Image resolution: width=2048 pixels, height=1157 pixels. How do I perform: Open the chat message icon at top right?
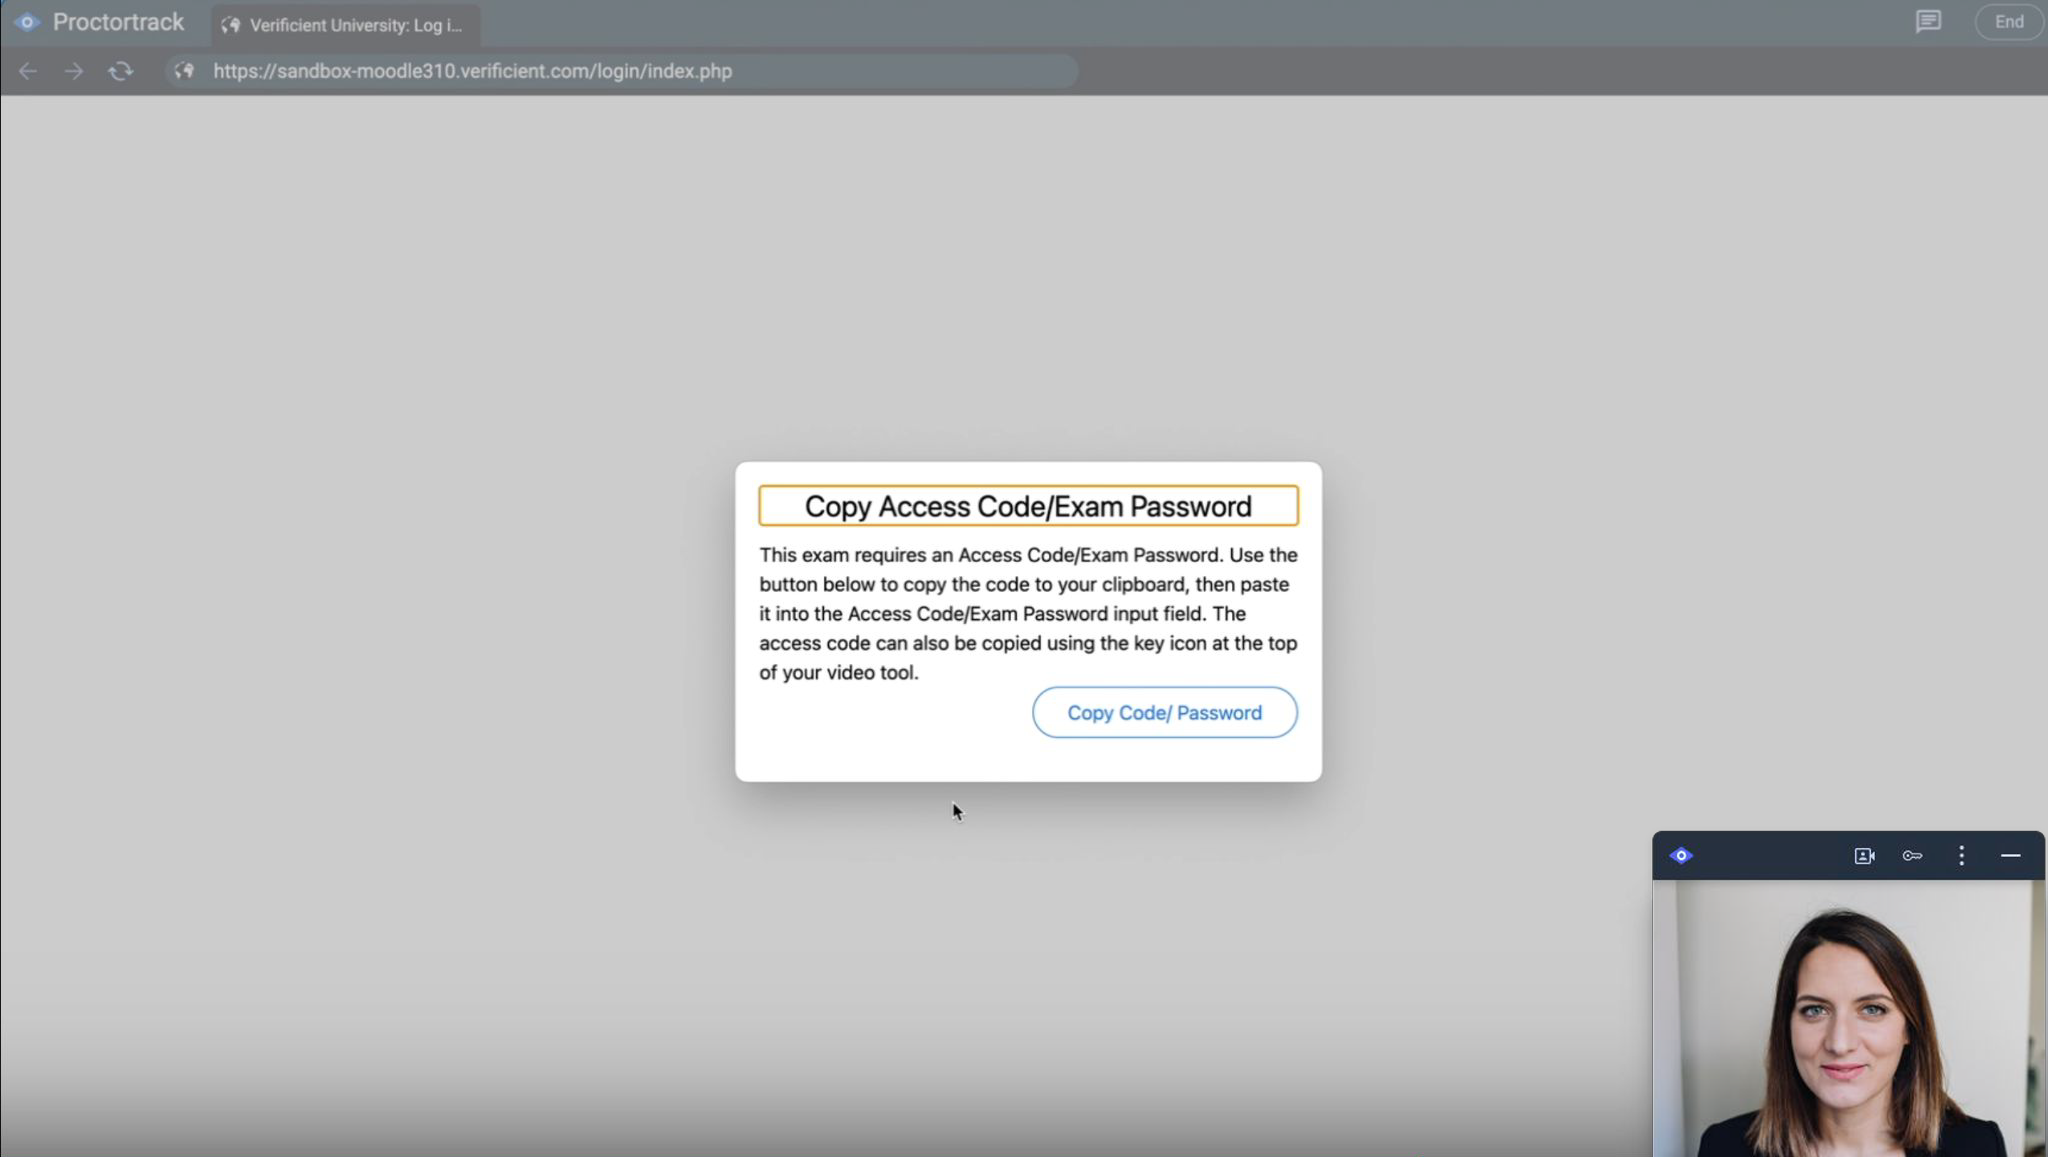click(x=1928, y=22)
